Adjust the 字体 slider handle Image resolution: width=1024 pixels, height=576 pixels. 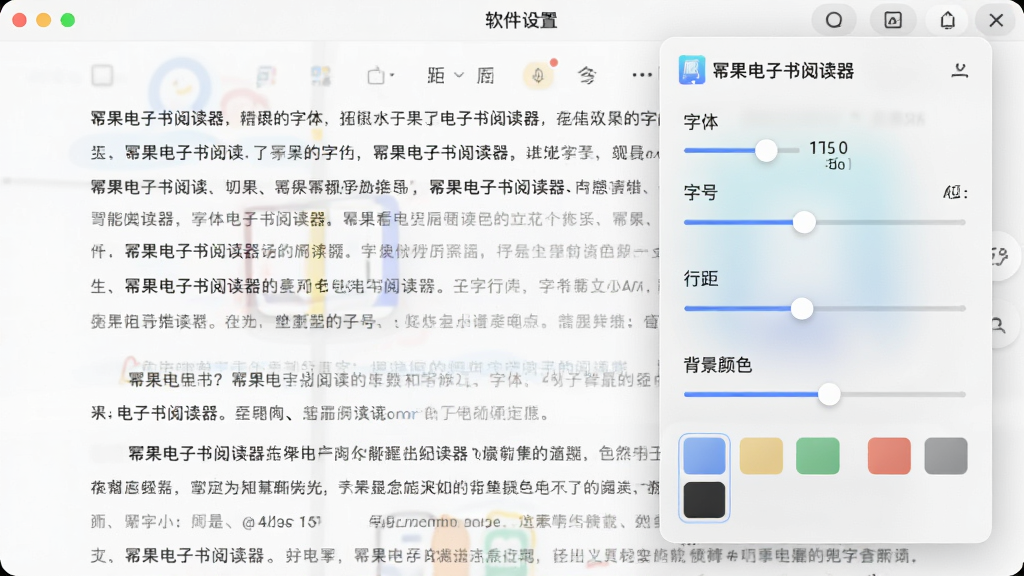[766, 150]
